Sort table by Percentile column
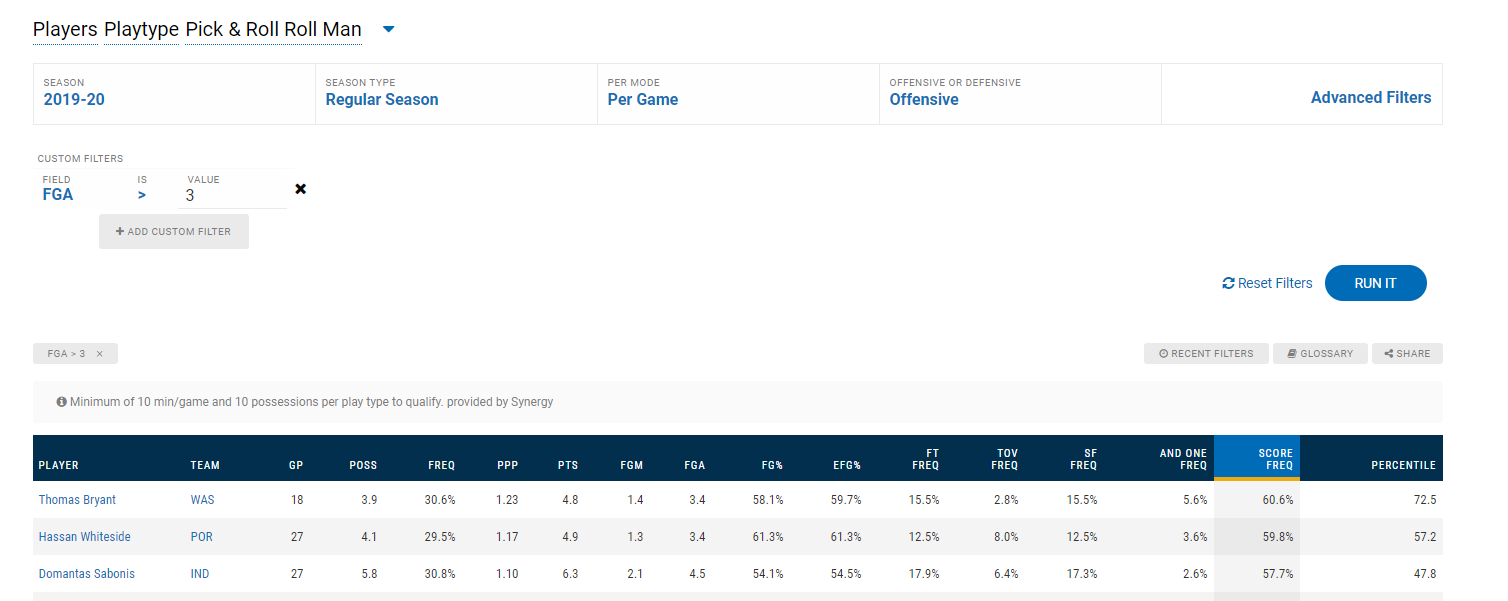The image size is (1508, 601). tap(1403, 465)
